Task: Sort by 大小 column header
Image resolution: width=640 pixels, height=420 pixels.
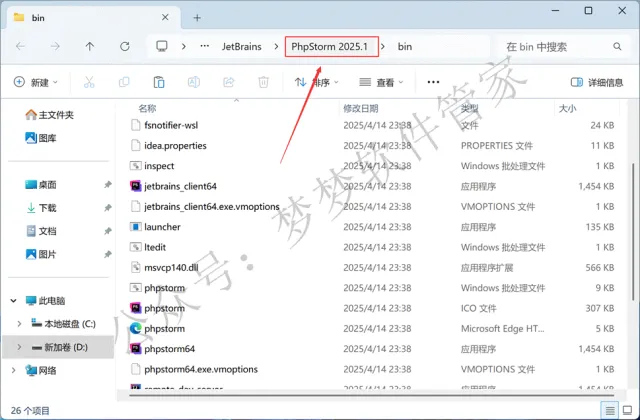Action: click(x=567, y=108)
